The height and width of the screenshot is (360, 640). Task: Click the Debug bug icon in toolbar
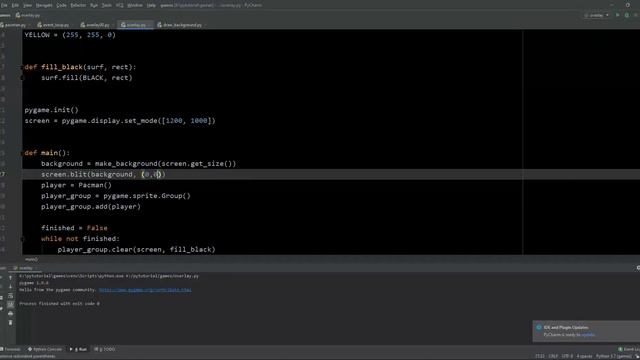627,16
